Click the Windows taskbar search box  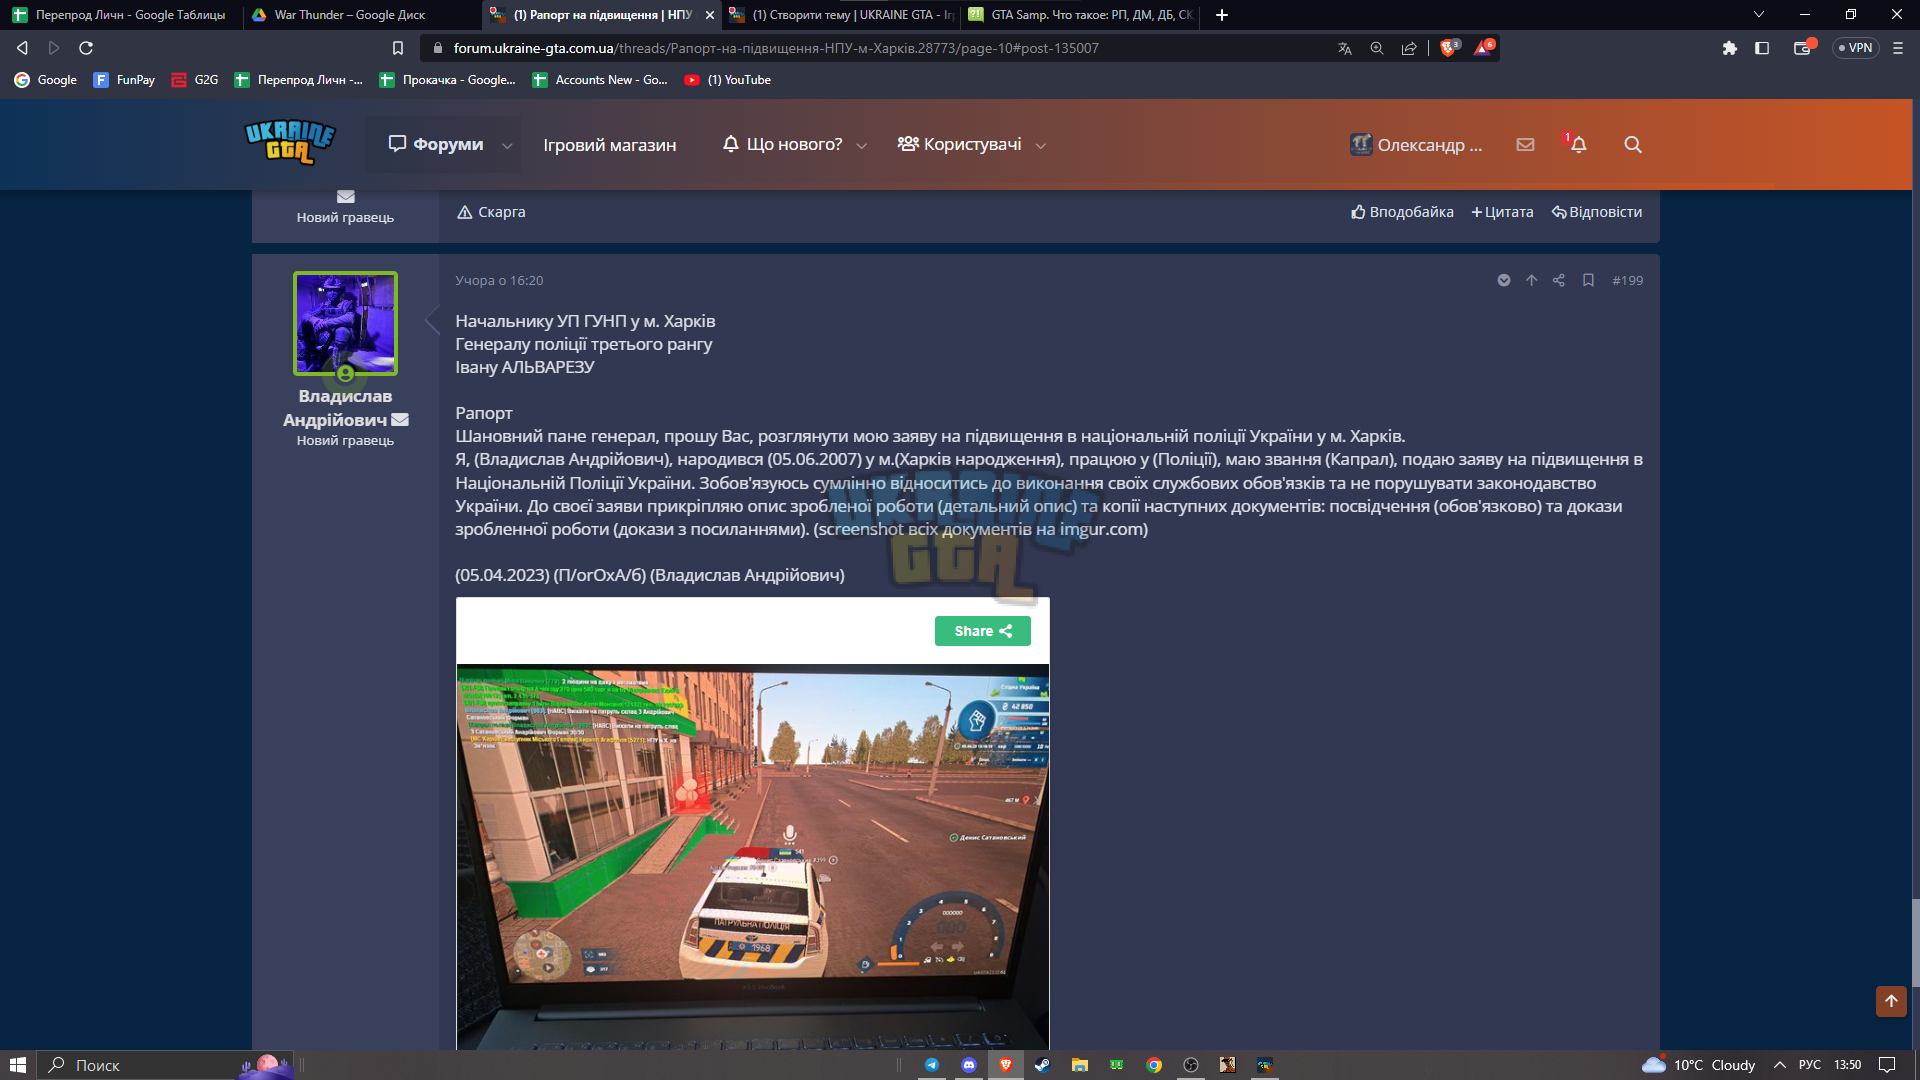click(x=165, y=1065)
